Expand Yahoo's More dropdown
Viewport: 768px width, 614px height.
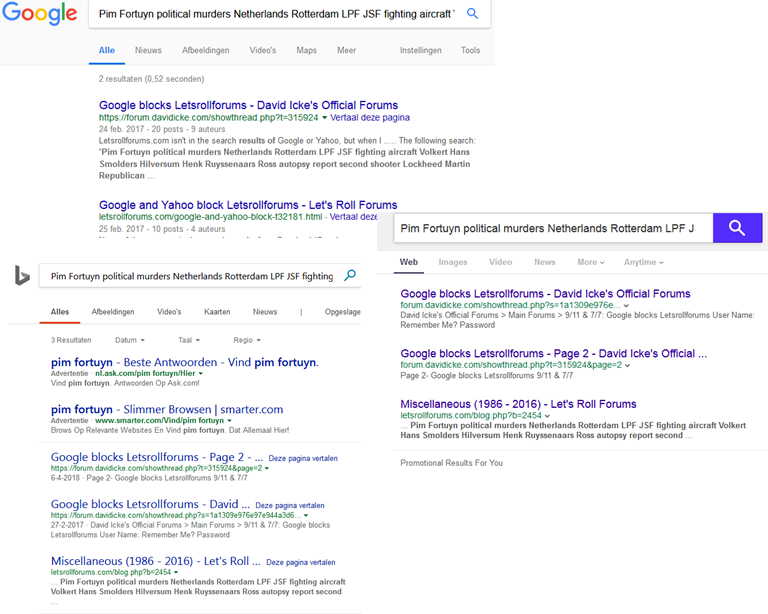[591, 262]
